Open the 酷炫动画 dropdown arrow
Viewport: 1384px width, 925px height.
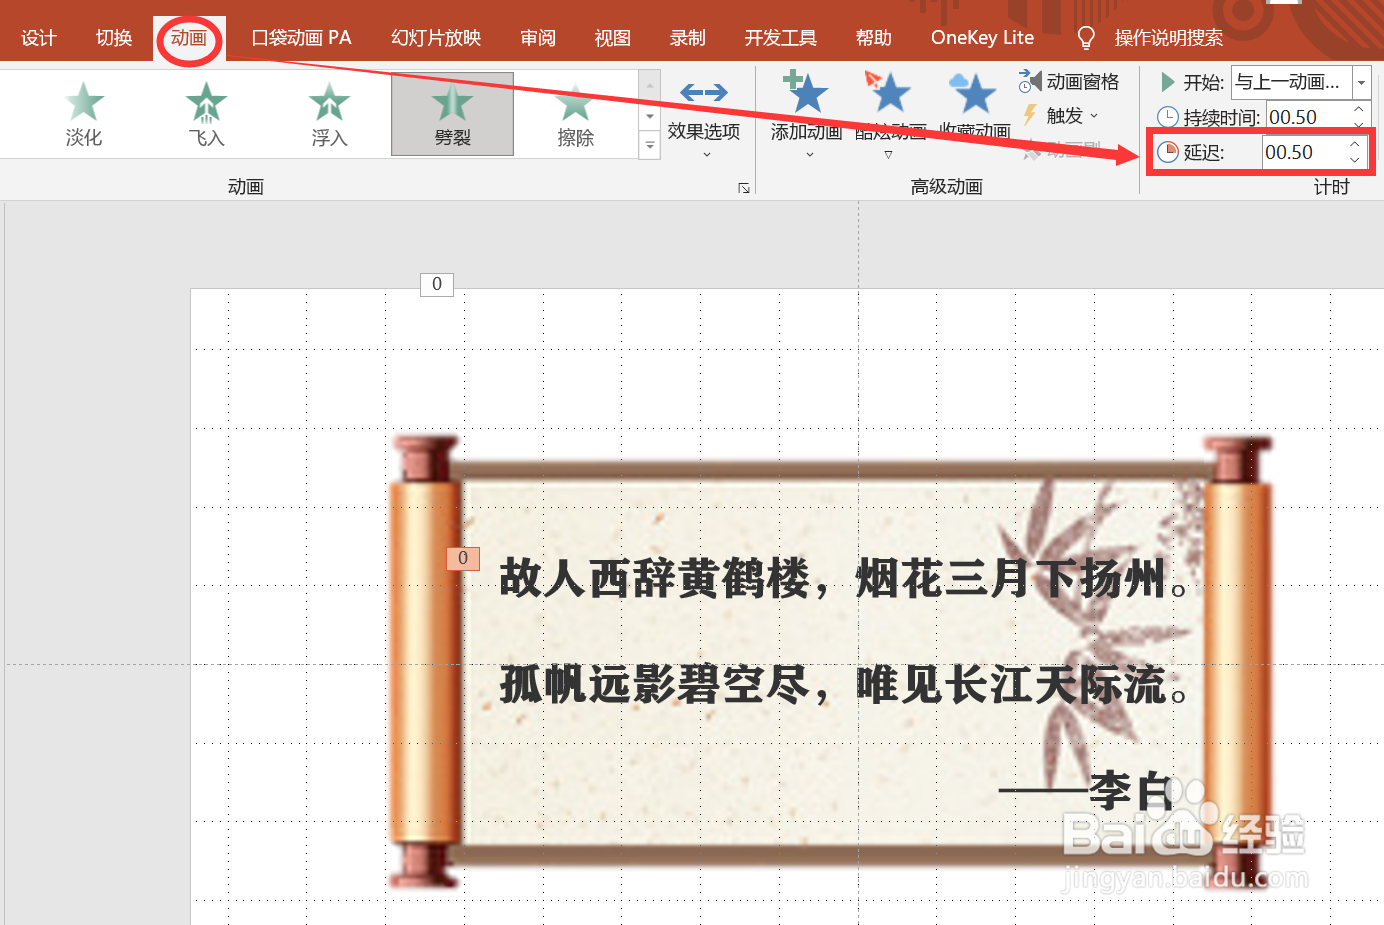pos(888,155)
